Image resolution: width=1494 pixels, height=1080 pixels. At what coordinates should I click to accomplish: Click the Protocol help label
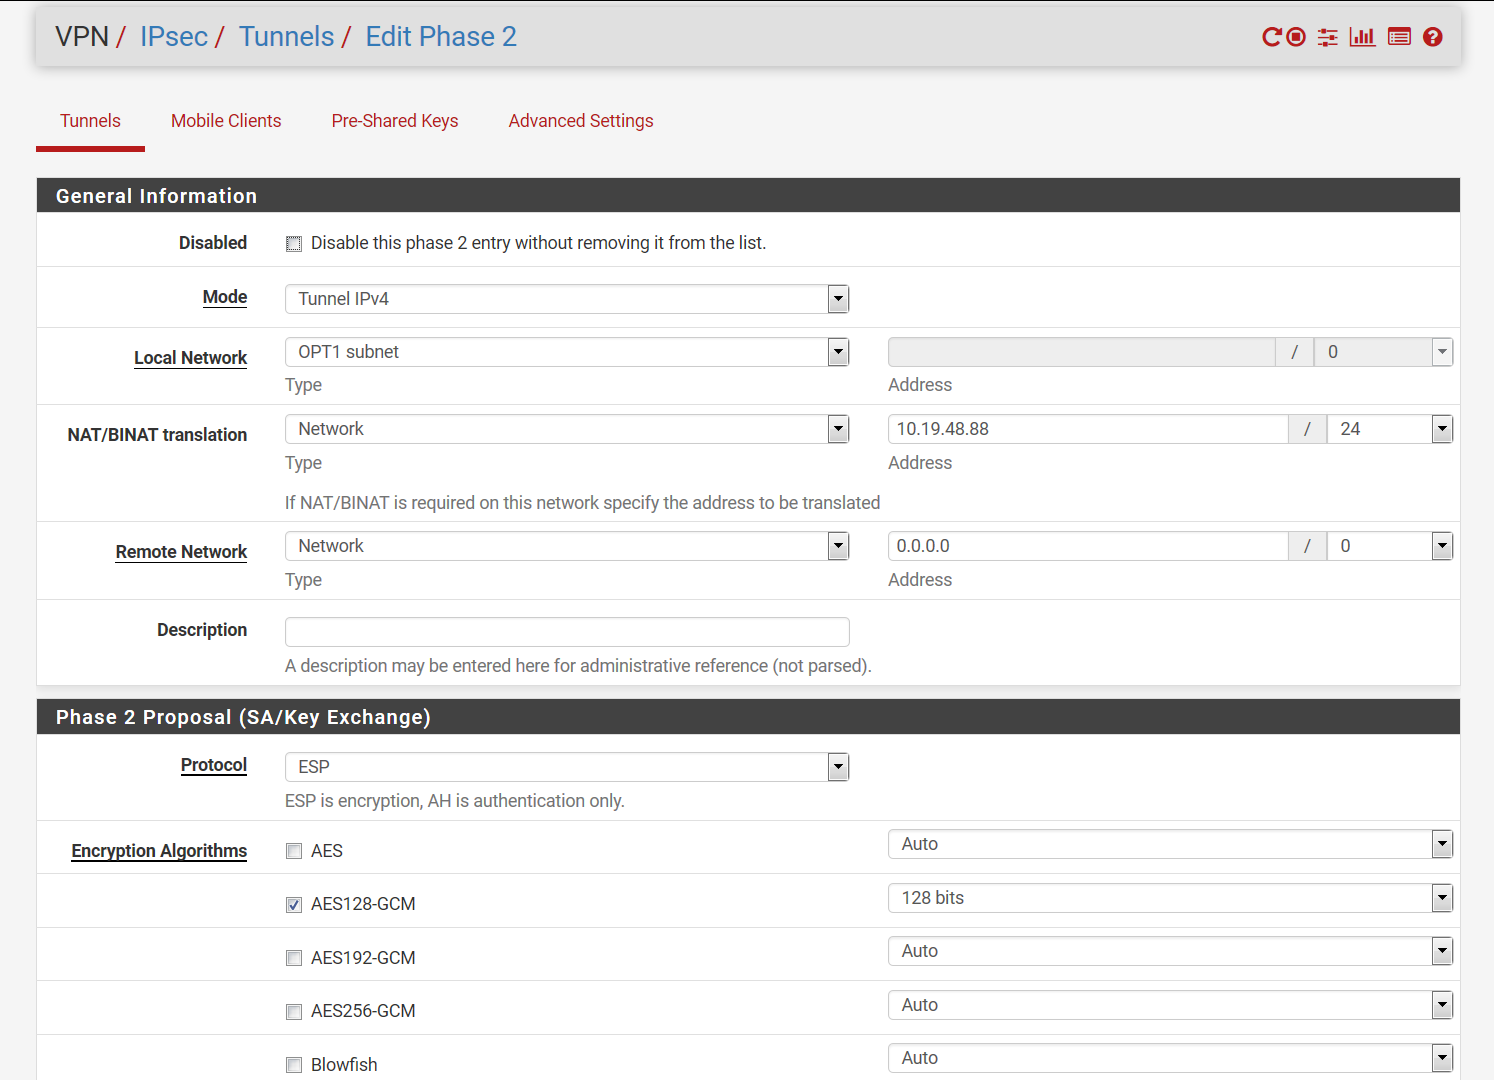[x=214, y=765]
